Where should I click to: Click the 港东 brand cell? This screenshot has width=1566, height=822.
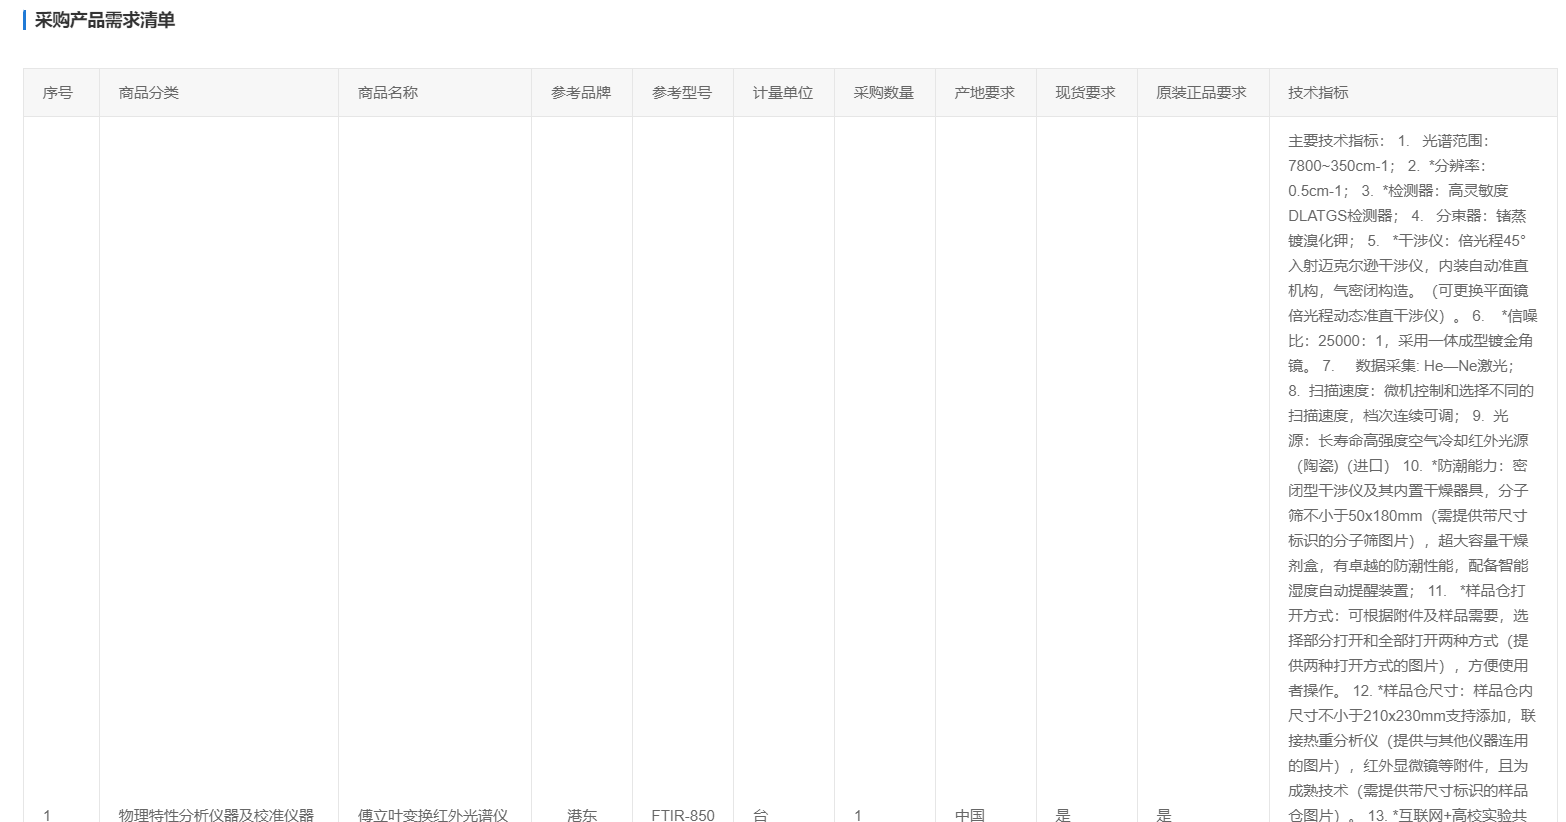[581, 814]
